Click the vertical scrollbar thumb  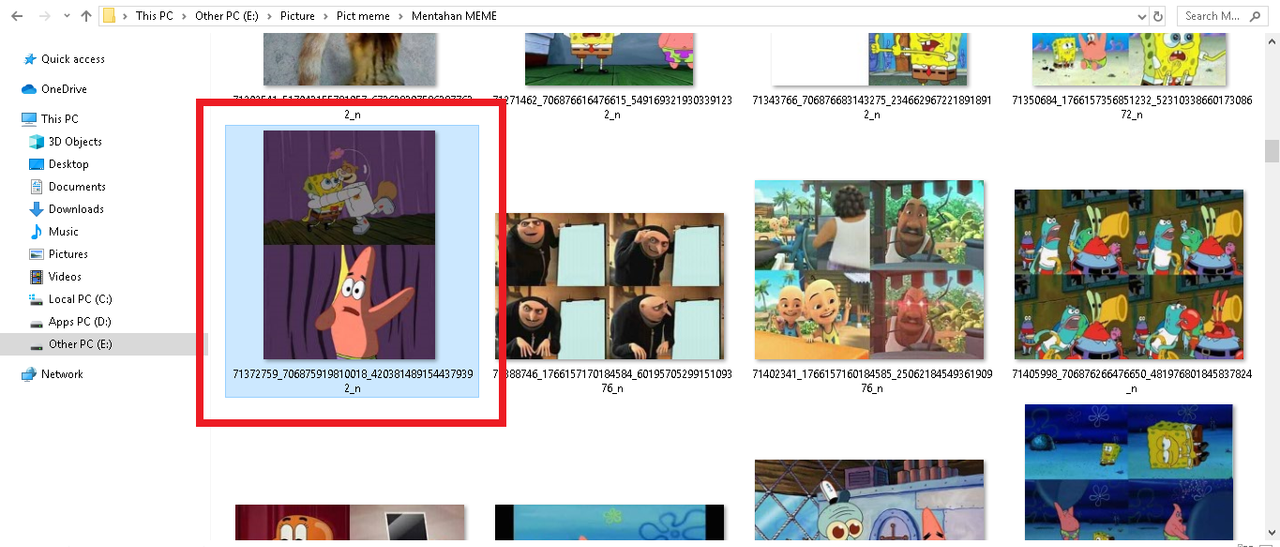(1272, 150)
